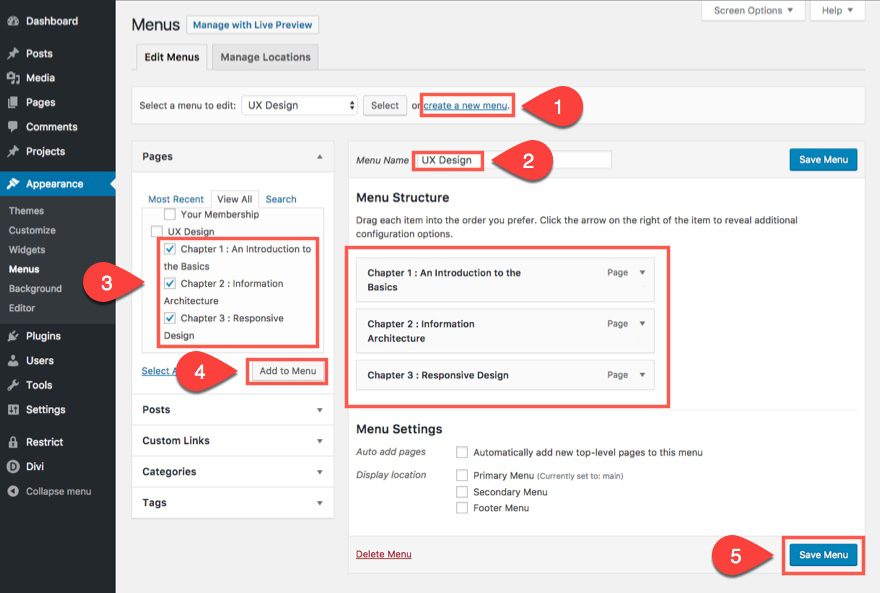This screenshot has width=880, height=593.
Task: Open Media via its sidebar icon
Action: 13,78
